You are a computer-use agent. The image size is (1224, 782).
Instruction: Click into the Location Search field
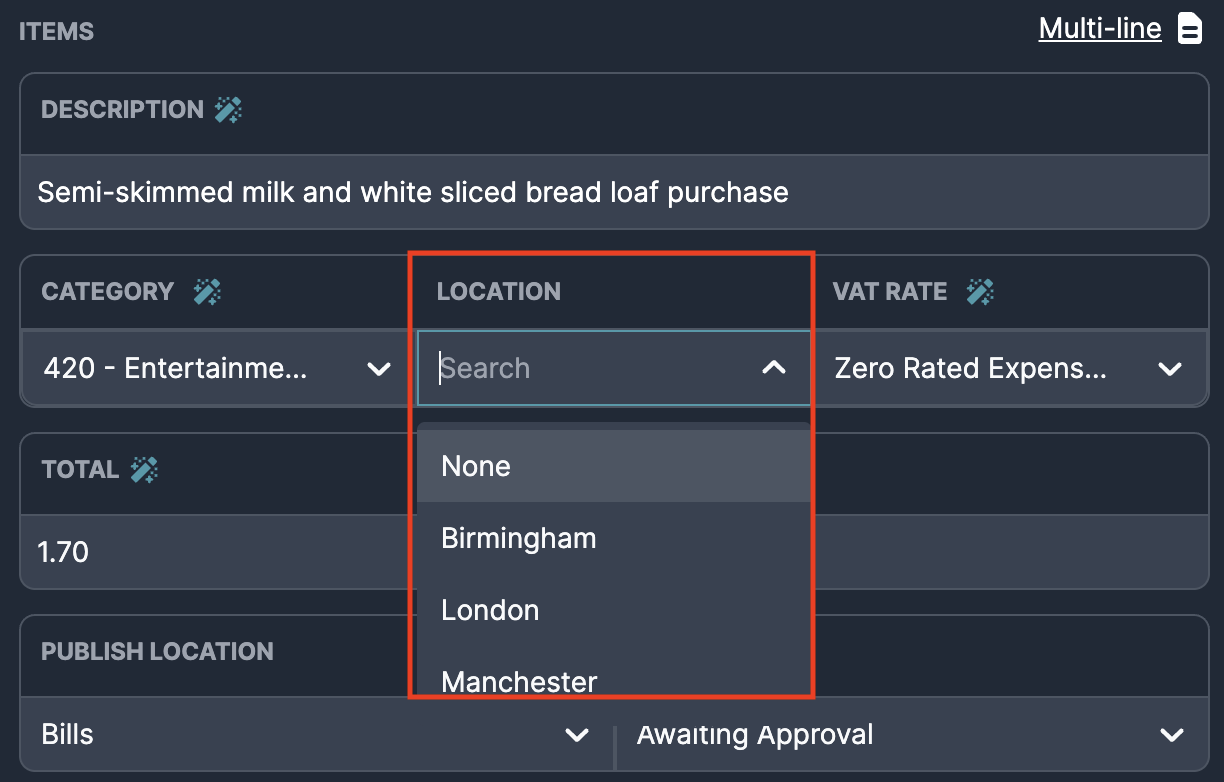(x=590, y=368)
